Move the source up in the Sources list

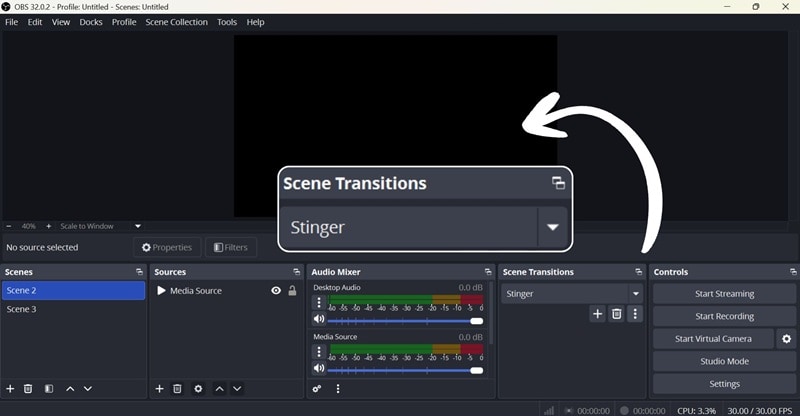coord(219,389)
